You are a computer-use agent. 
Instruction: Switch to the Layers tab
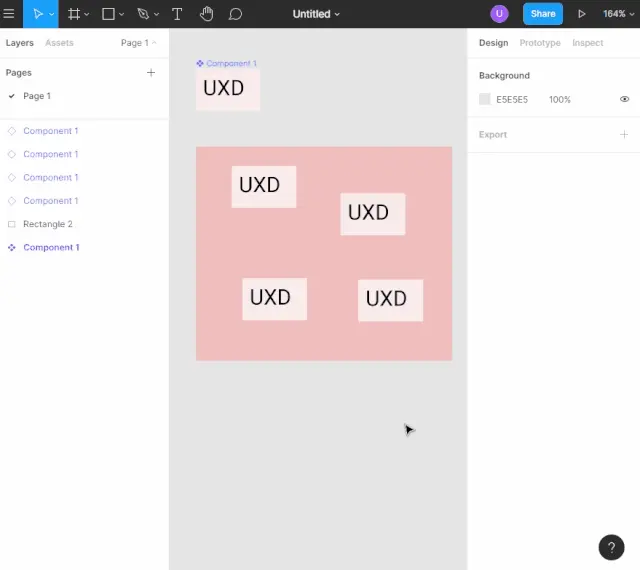pos(20,43)
